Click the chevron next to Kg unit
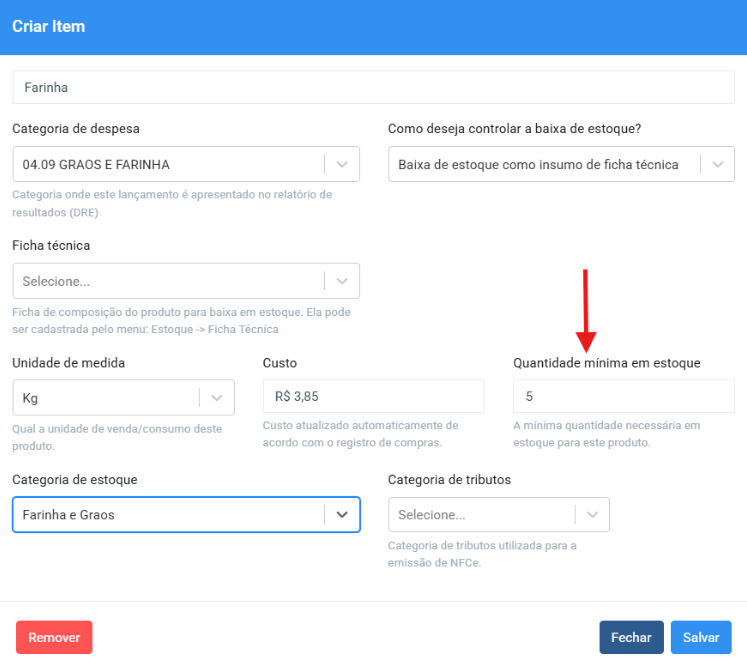Image resolution: width=747 pixels, height=670 pixels. 217,397
